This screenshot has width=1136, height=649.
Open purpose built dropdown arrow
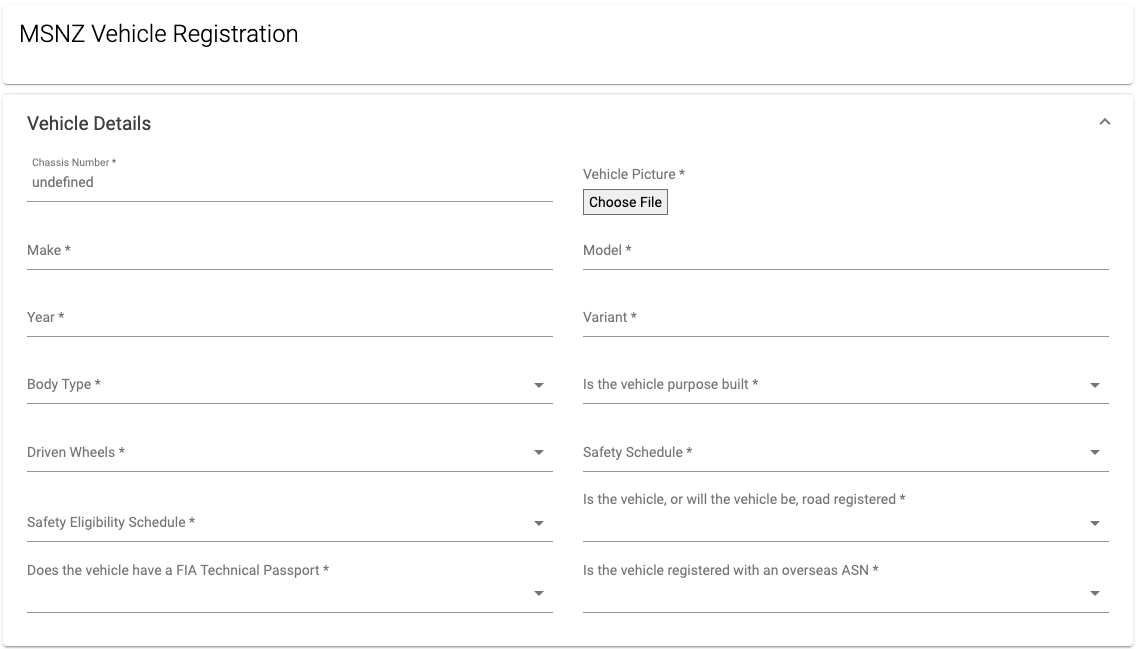(1095, 385)
